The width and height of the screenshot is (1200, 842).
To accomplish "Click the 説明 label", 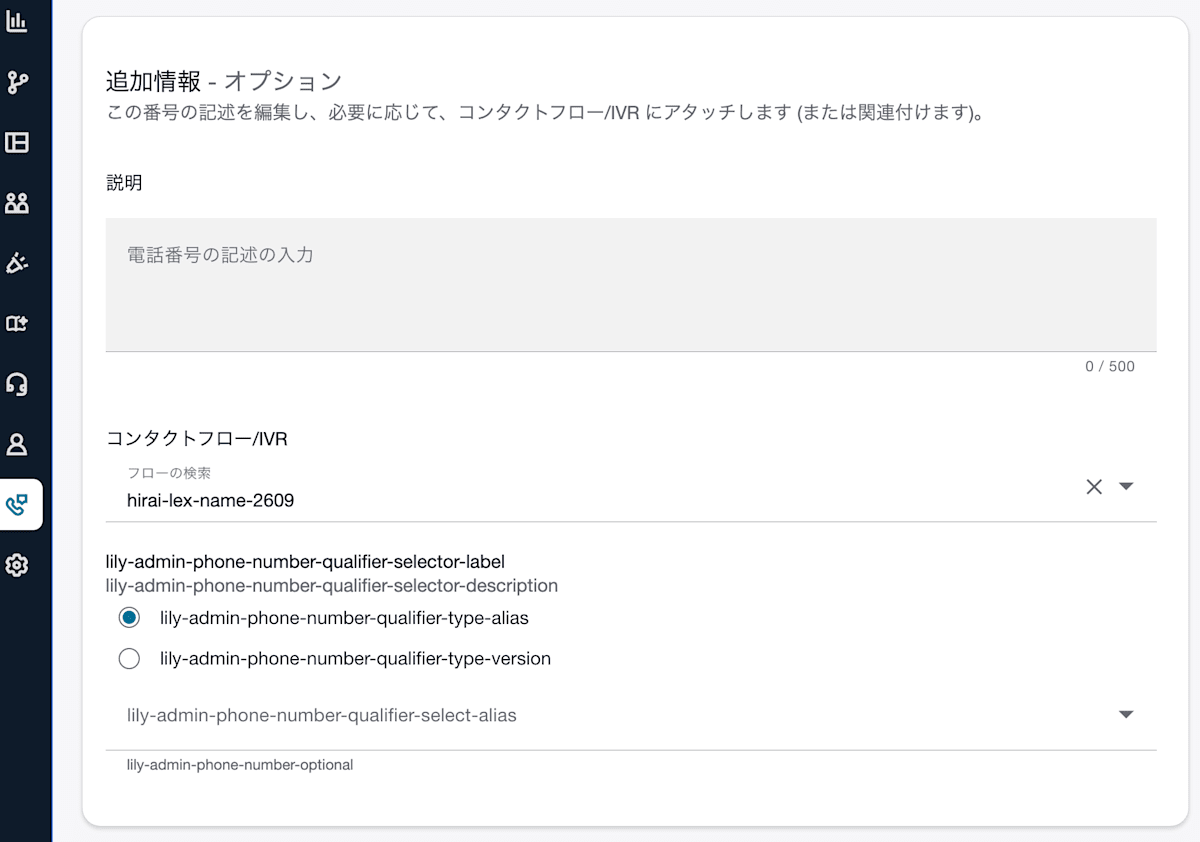I will point(124,183).
